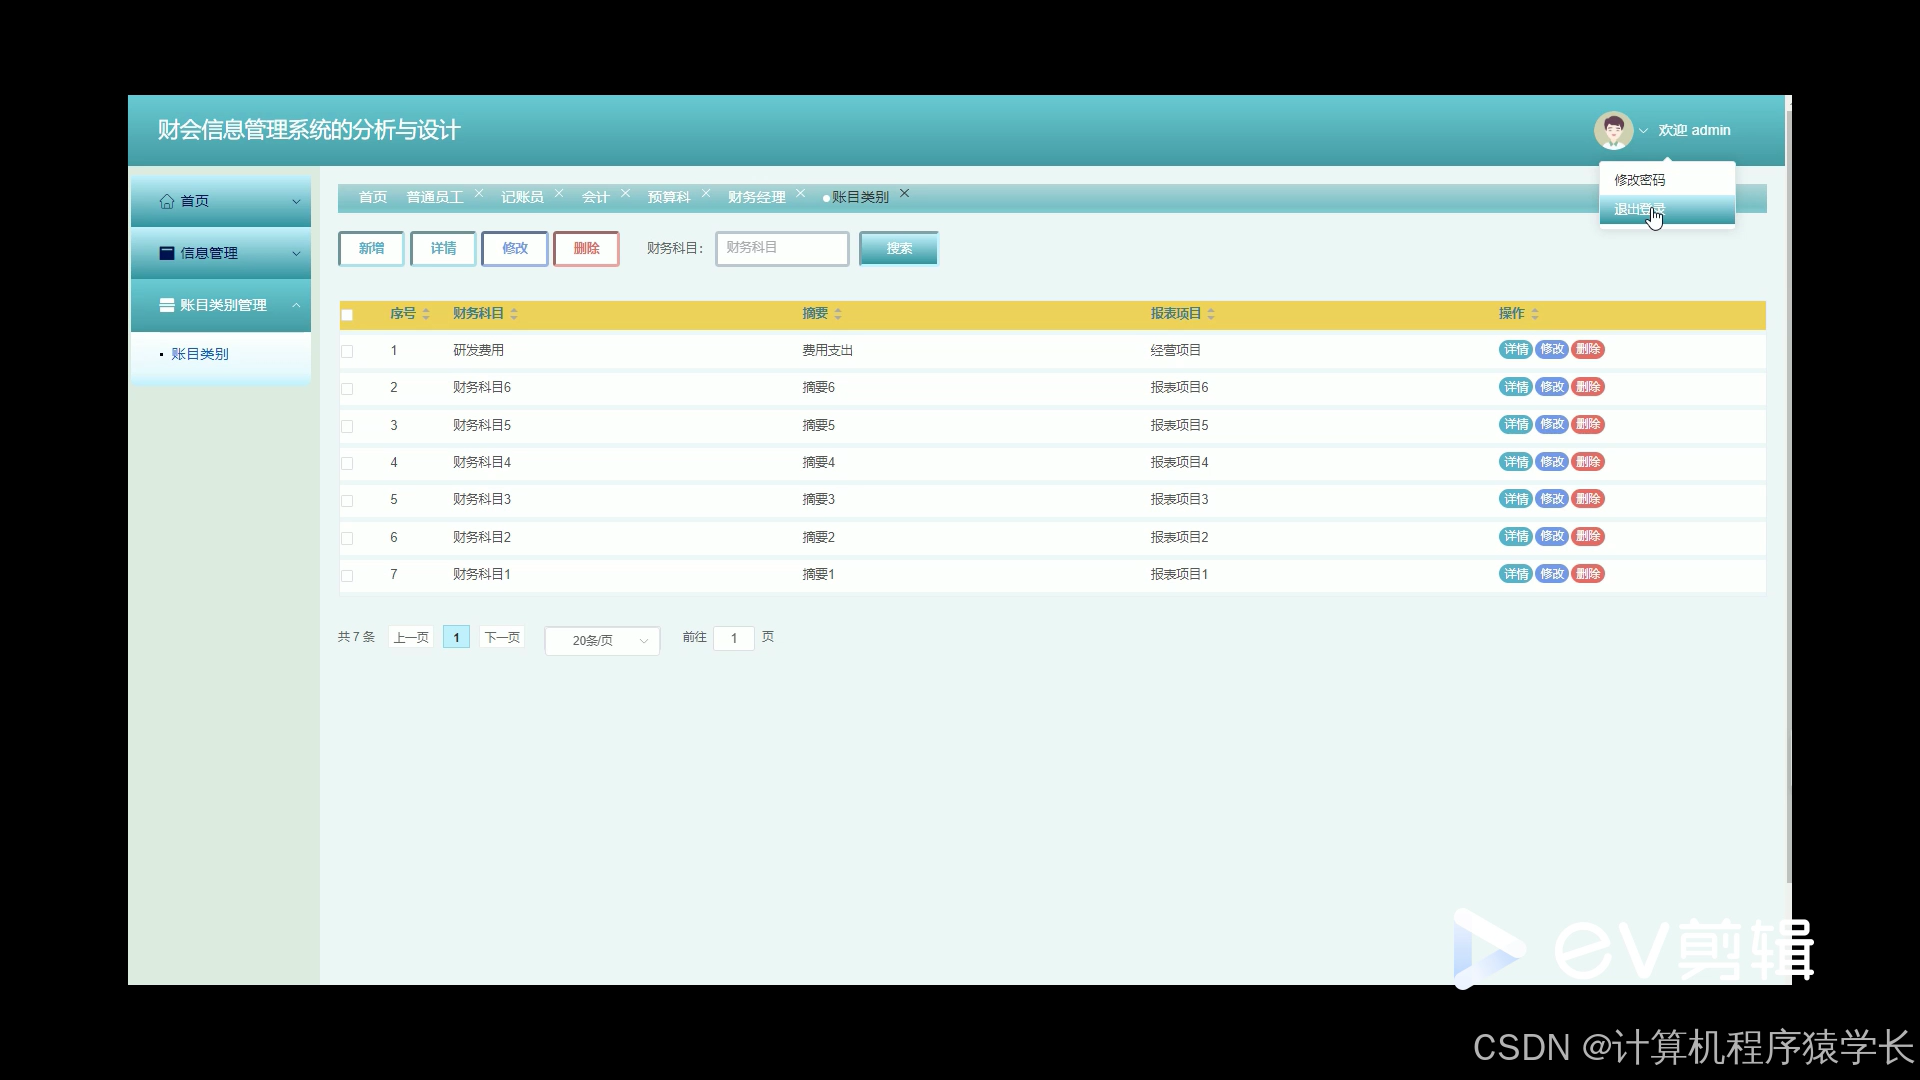Open the 20条/页 page size dropdown
Image resolution: width=1920 pixels, height=1080 pixels.
[x=602, y=640]
